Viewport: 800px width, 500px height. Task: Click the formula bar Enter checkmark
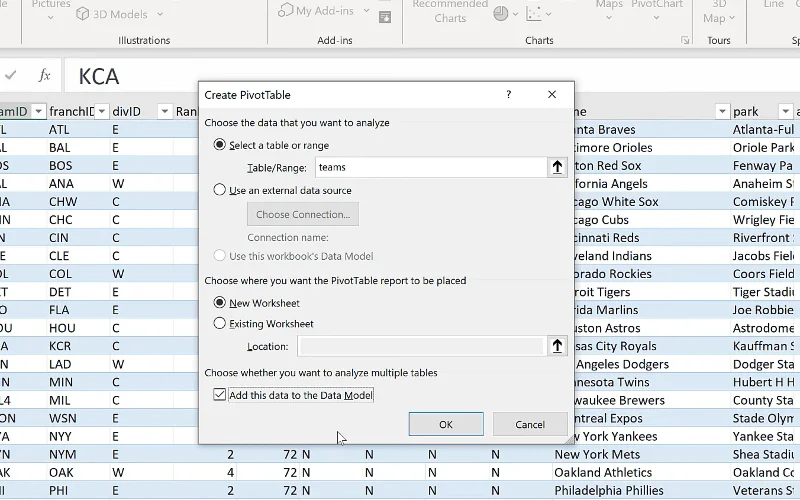tap(11, 76)
